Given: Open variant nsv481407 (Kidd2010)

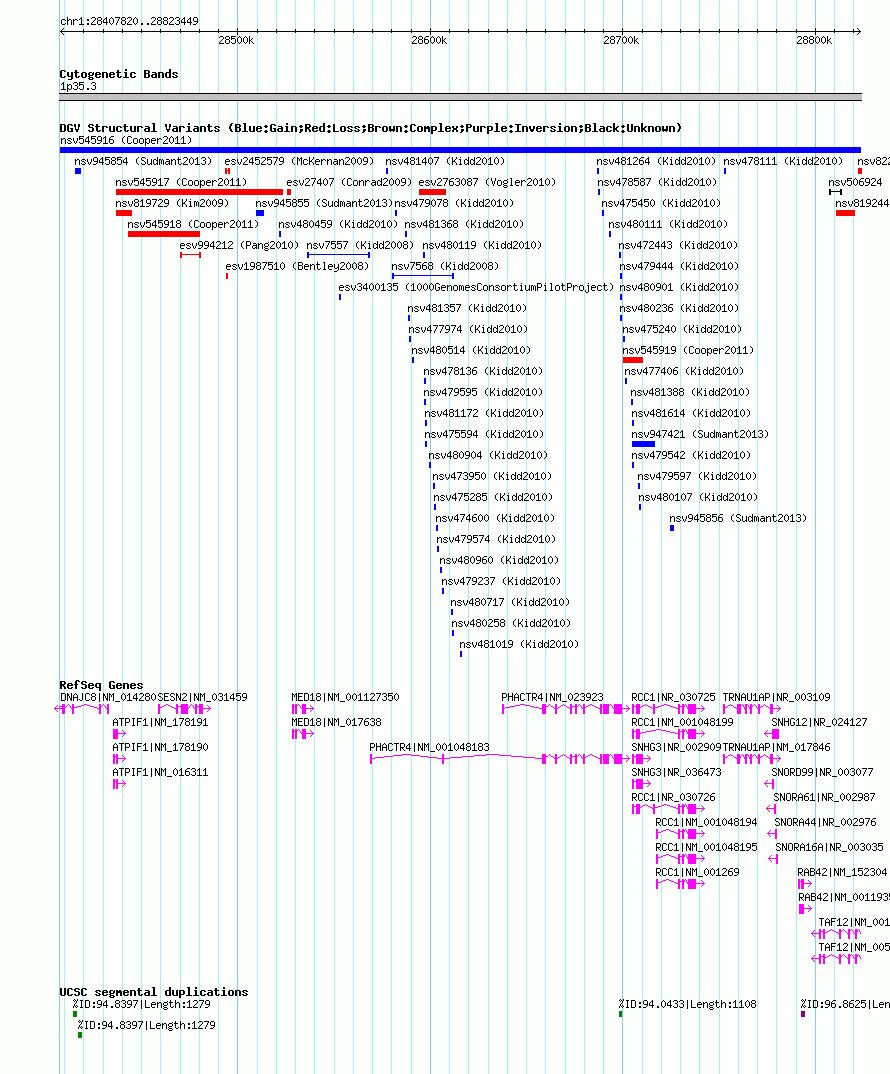Looking at the screenshot, I should [445, 162].
